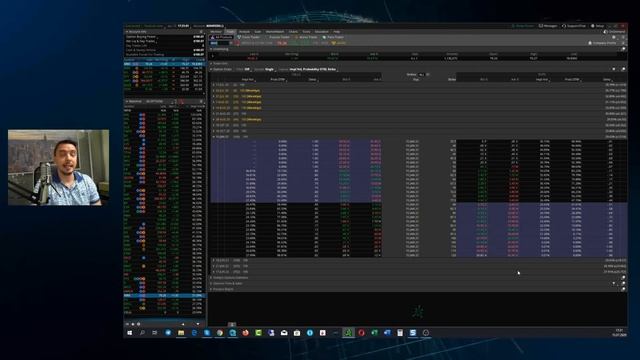Open the Tools tab
The width and height of the screenshot is (640, 360).
tap(306, 31)
